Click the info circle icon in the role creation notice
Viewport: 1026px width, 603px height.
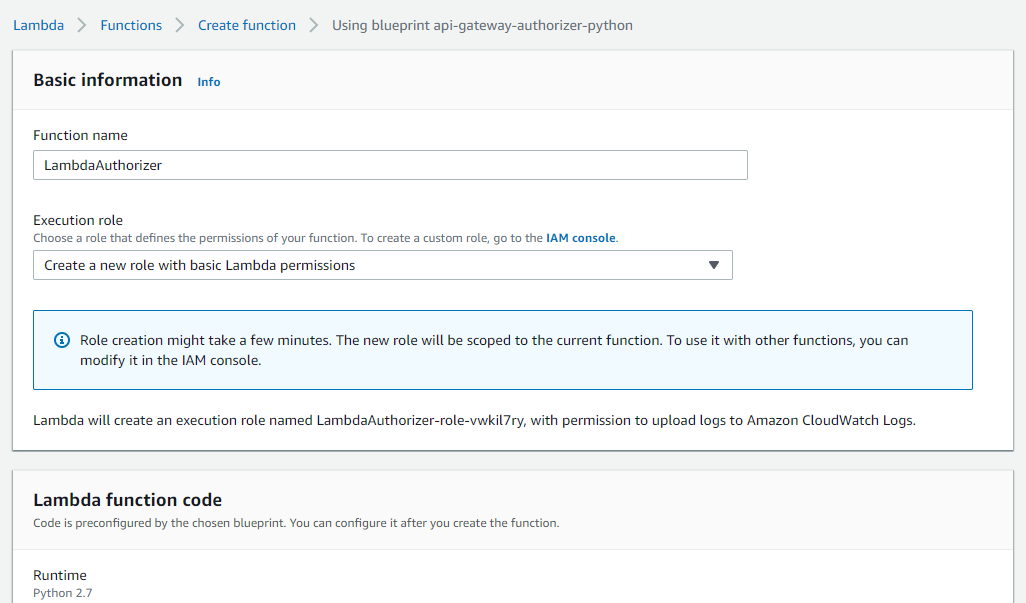coord(62,340)
